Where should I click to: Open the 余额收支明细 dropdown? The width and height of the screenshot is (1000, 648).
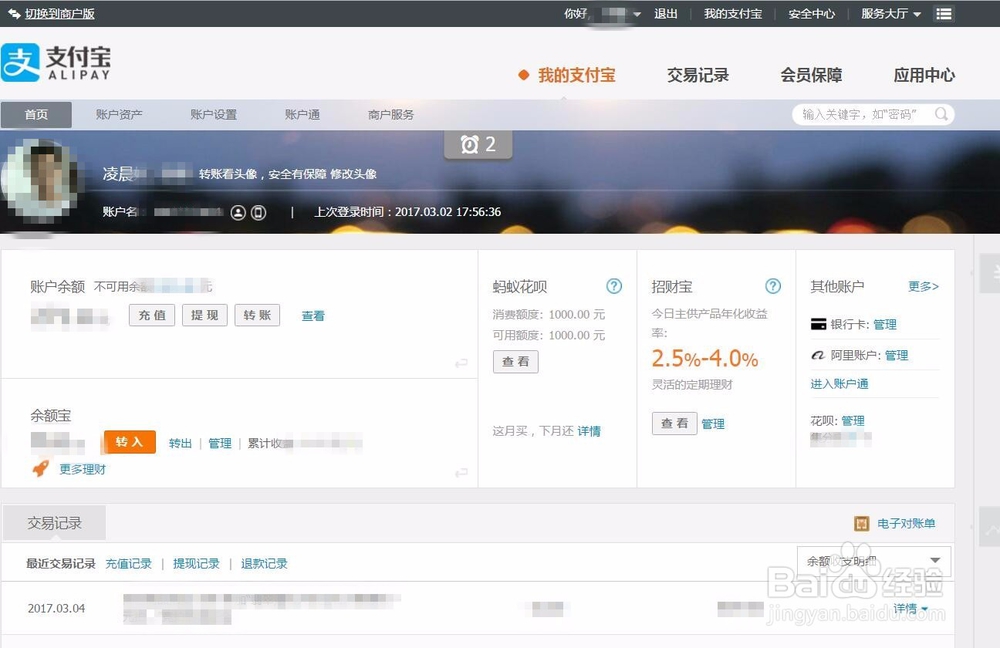874,561
